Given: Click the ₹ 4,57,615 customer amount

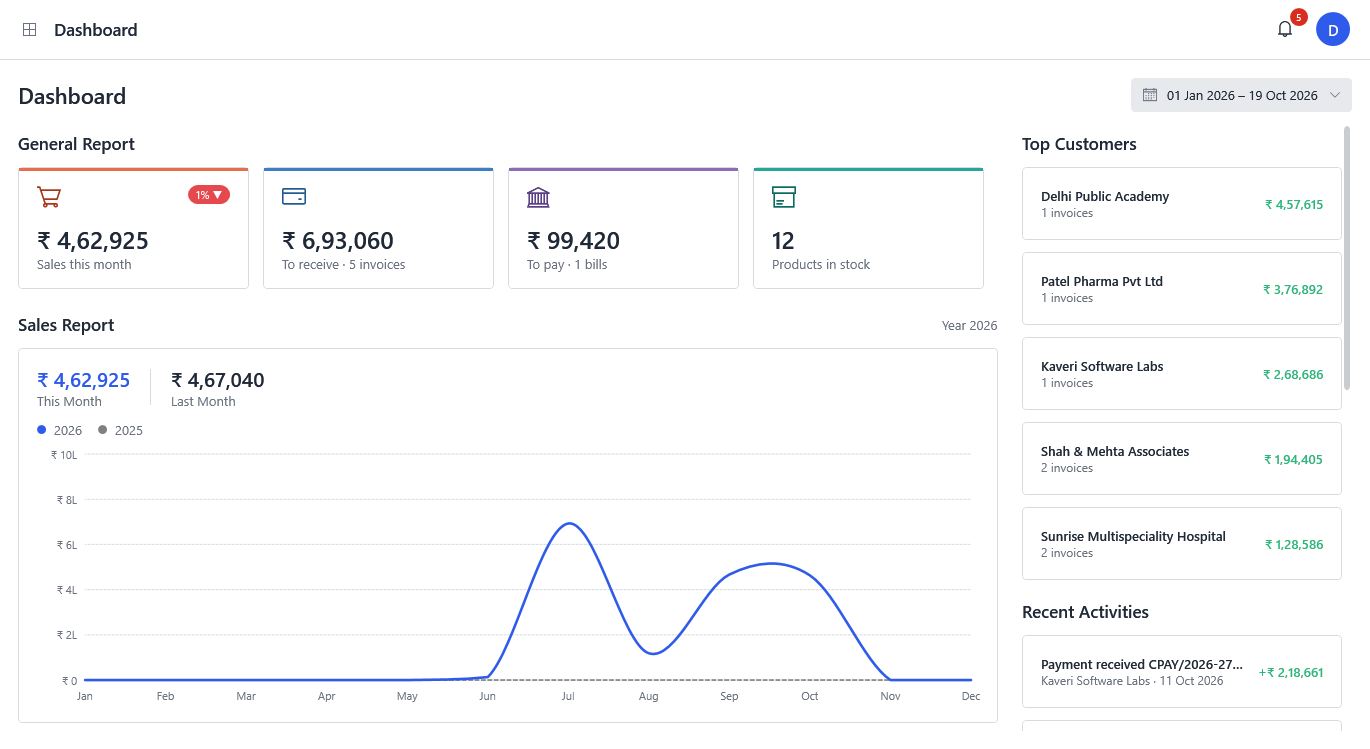Looking at the screenshot, I should 1294,205.
